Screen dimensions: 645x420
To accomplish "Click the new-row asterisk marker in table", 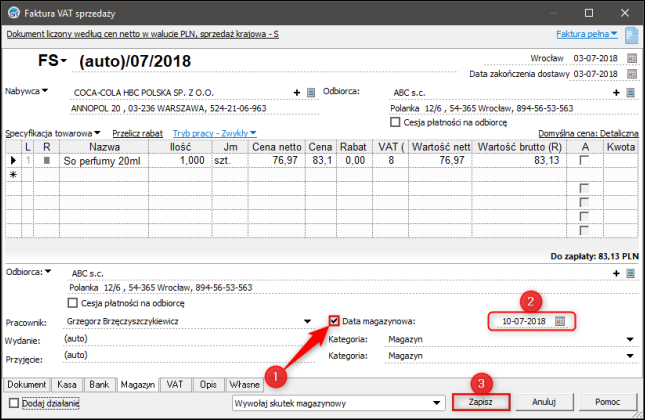I will 13,175.
